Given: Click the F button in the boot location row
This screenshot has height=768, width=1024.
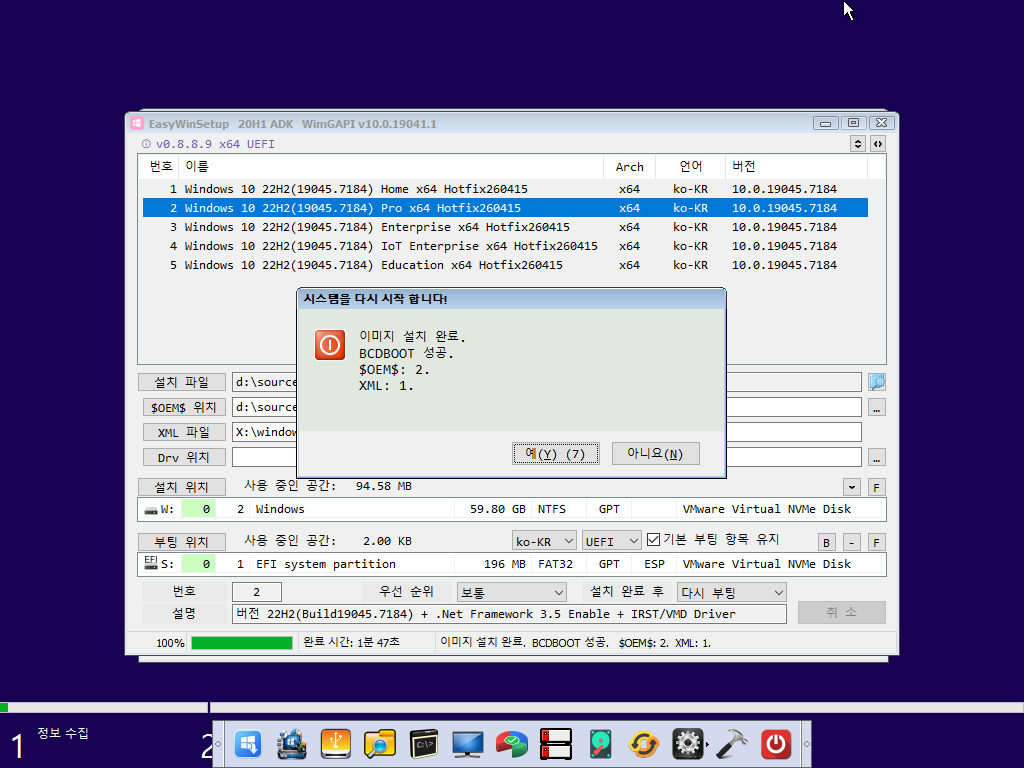Looking at the screenshot, I should click(876, 542).
